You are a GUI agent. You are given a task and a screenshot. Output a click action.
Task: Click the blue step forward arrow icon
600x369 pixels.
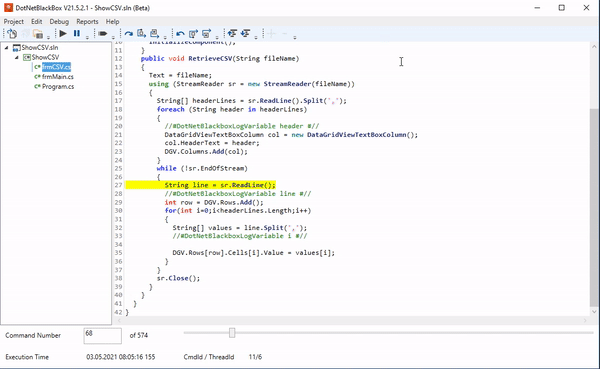coord(129,34)
